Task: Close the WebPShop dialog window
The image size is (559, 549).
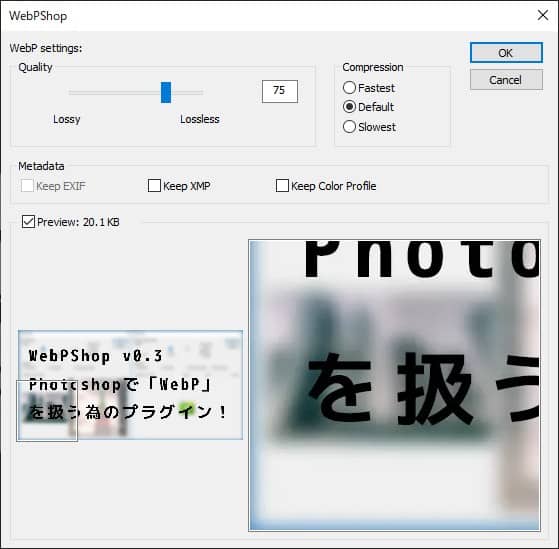Action: coord(543,15)
